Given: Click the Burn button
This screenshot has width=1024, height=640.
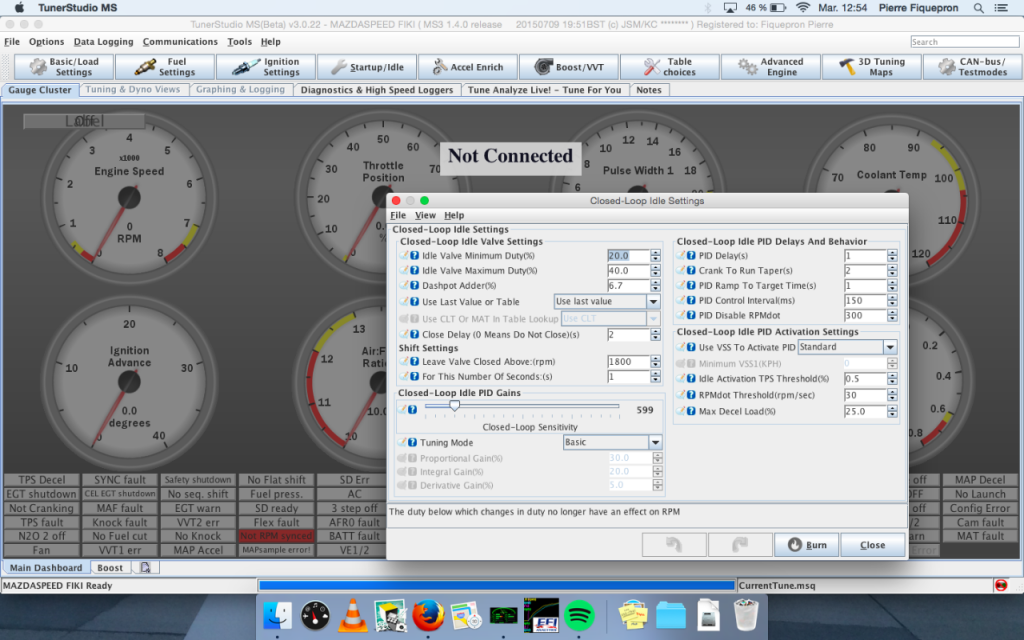Looking at the screenshot, I should tap(807, 545).
